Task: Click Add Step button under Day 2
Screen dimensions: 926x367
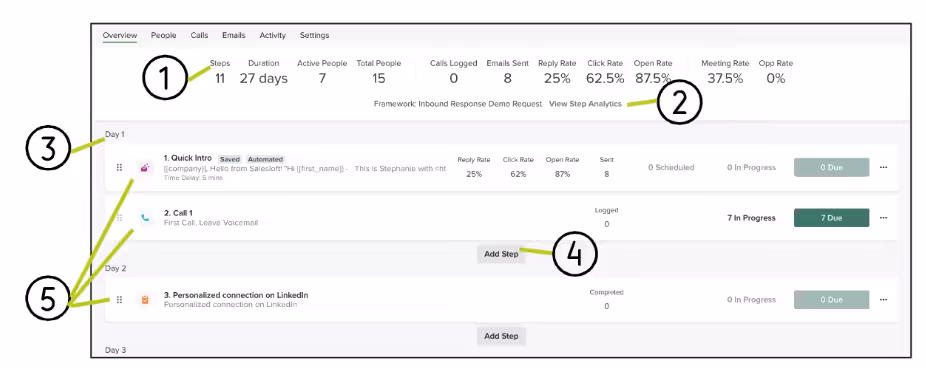Action: (x=501, y=336)
